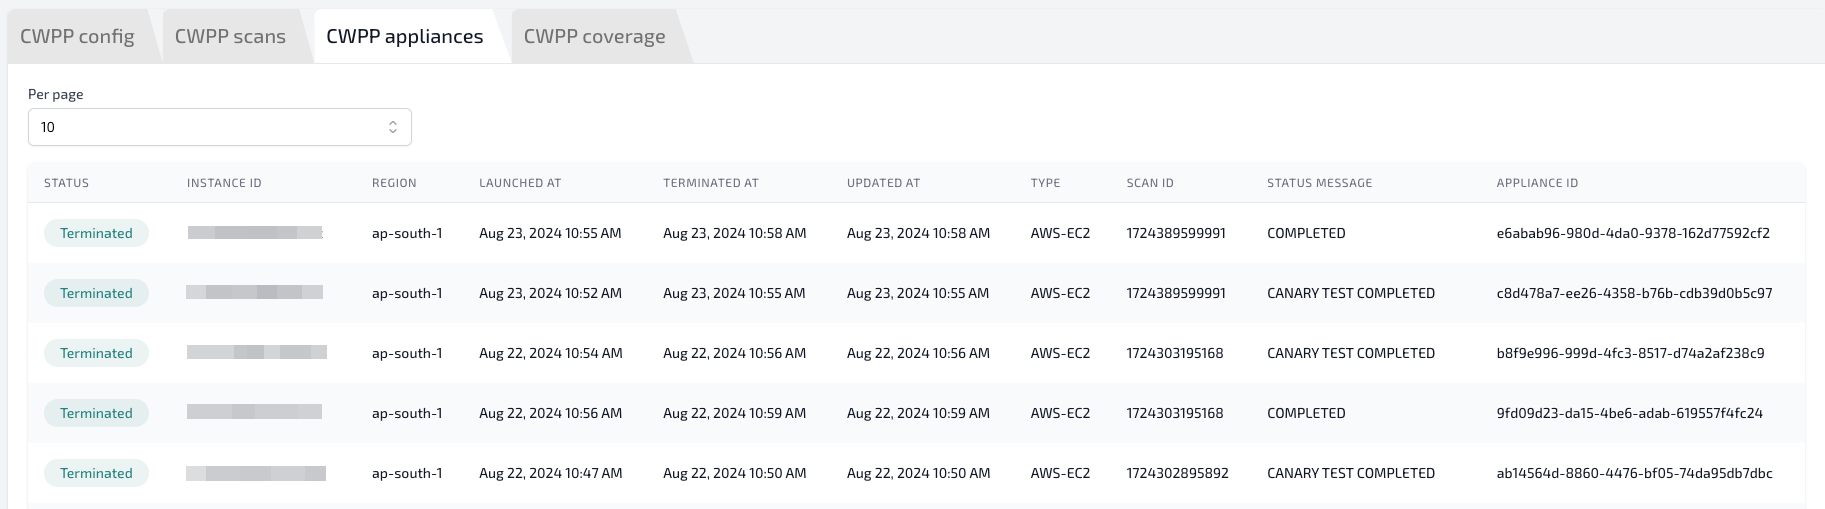Click the REGION column header
Viewport: 1825px width, 509px height.
click(394, 183)
